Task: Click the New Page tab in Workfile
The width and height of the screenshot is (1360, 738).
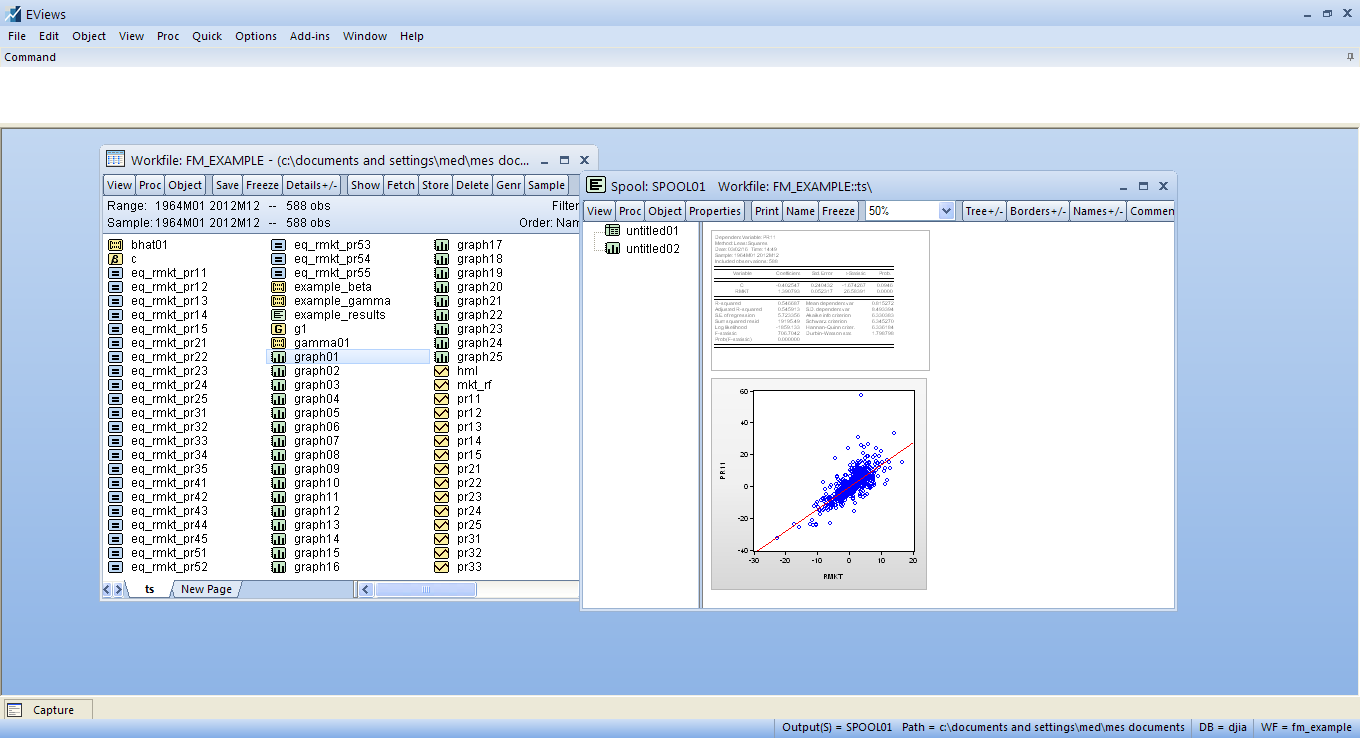Action: pos(206,589)
